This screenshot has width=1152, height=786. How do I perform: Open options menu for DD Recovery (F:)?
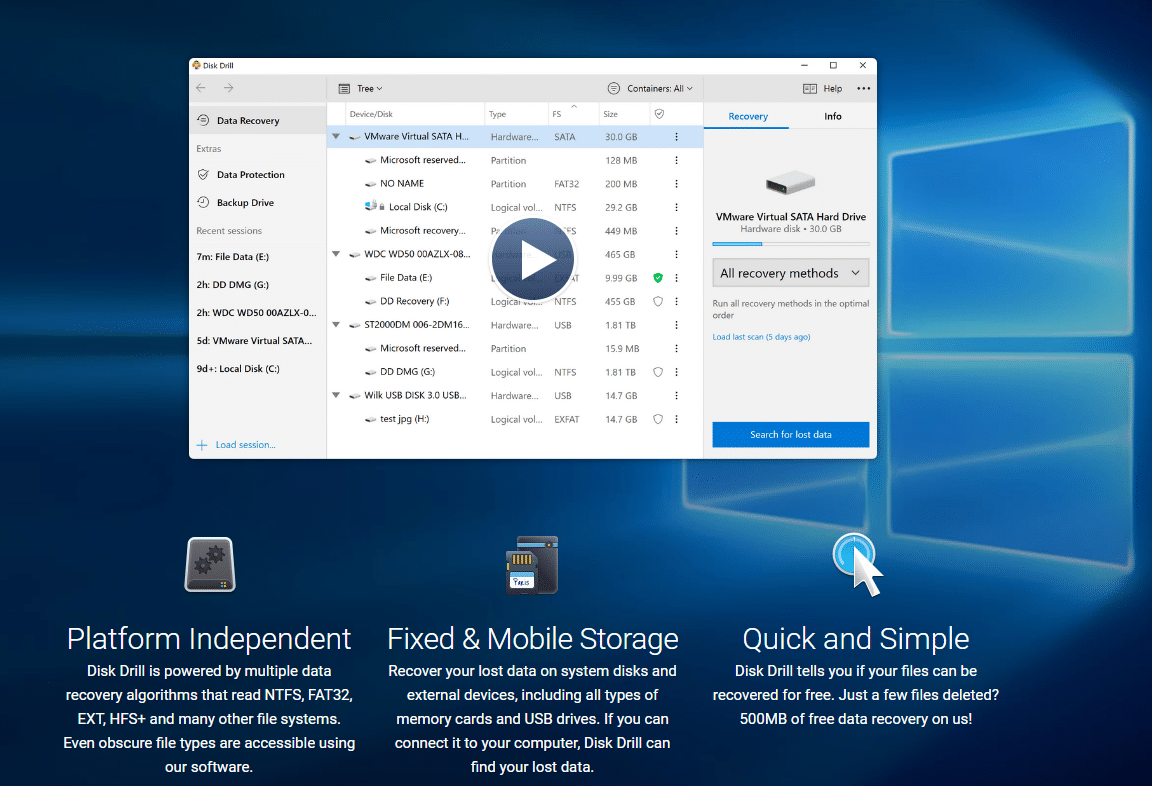pos(677,301)
